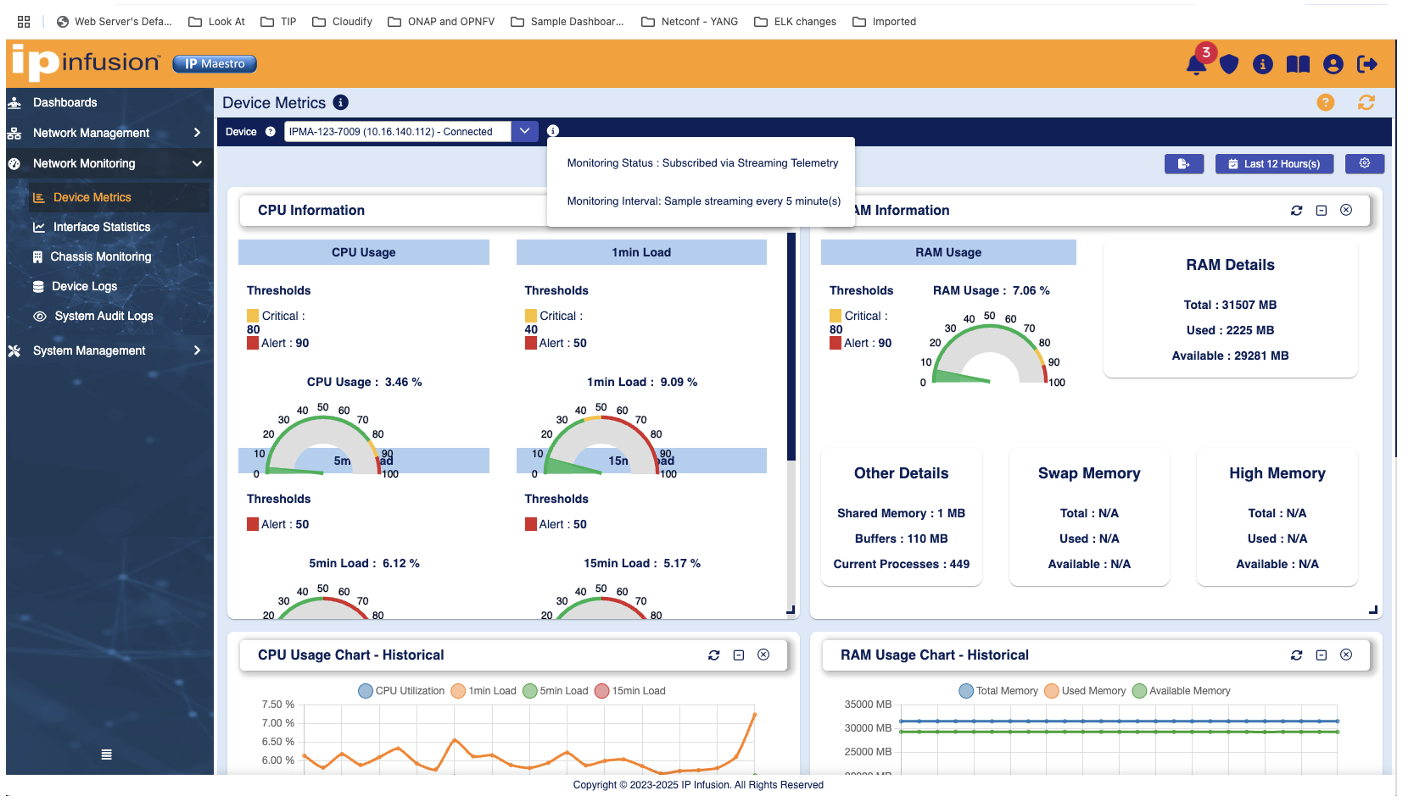Image resolution: width=1408 pixels, height=804 pixels.
Task: Open the Look At bookmarks folder
Action: click(x=217, y=21)
